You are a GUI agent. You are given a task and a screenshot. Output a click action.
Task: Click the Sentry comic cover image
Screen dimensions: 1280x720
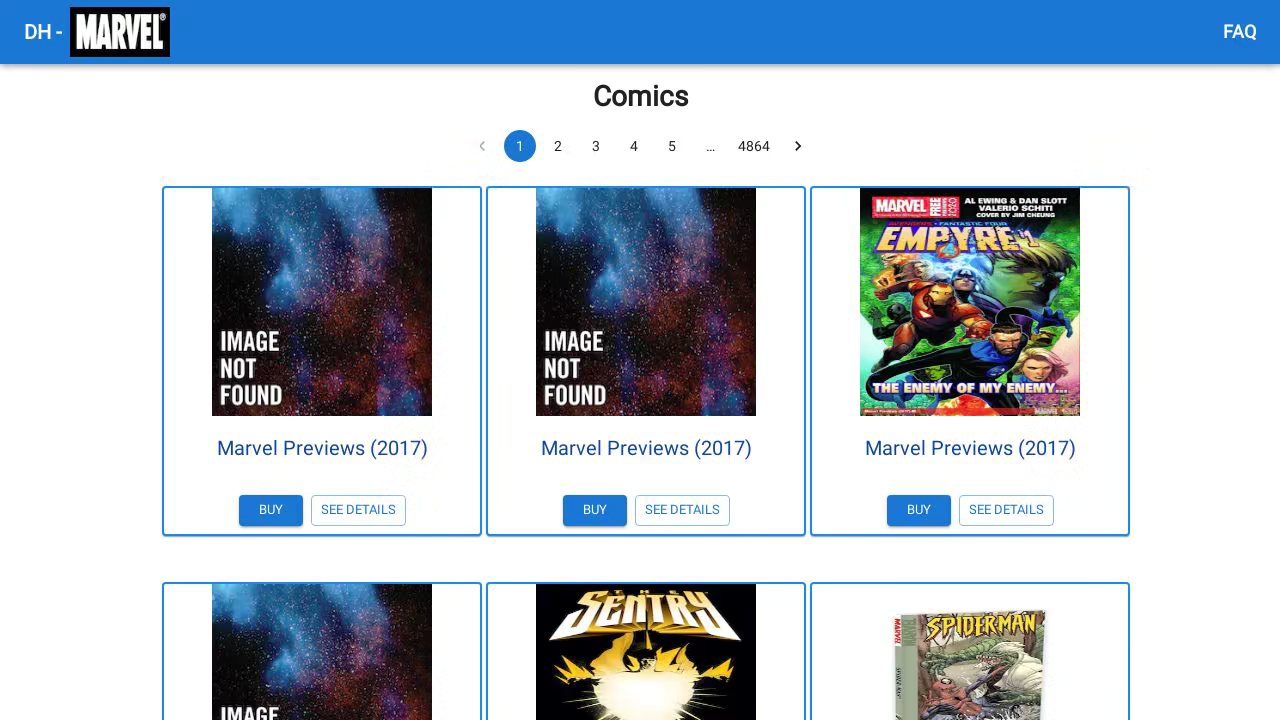click(x=646, y=652)
